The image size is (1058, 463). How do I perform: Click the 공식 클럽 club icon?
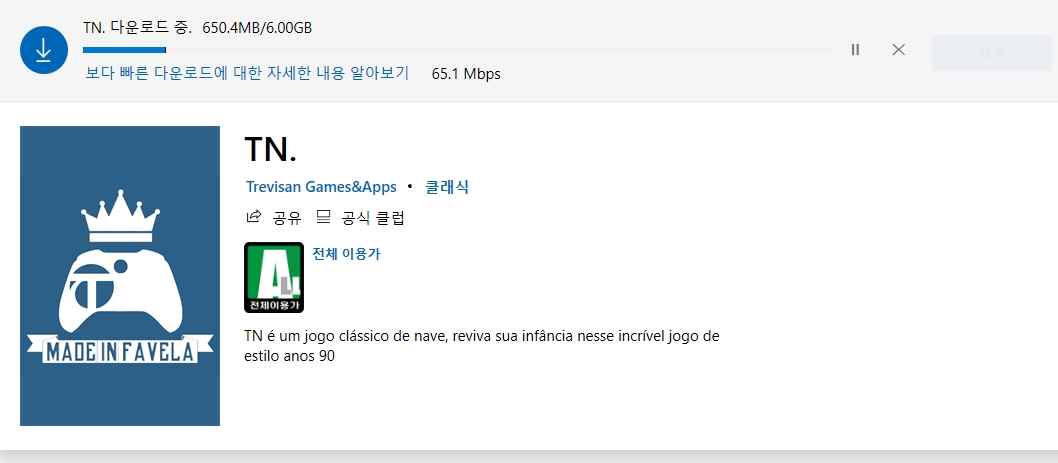[x=323, y=217]
